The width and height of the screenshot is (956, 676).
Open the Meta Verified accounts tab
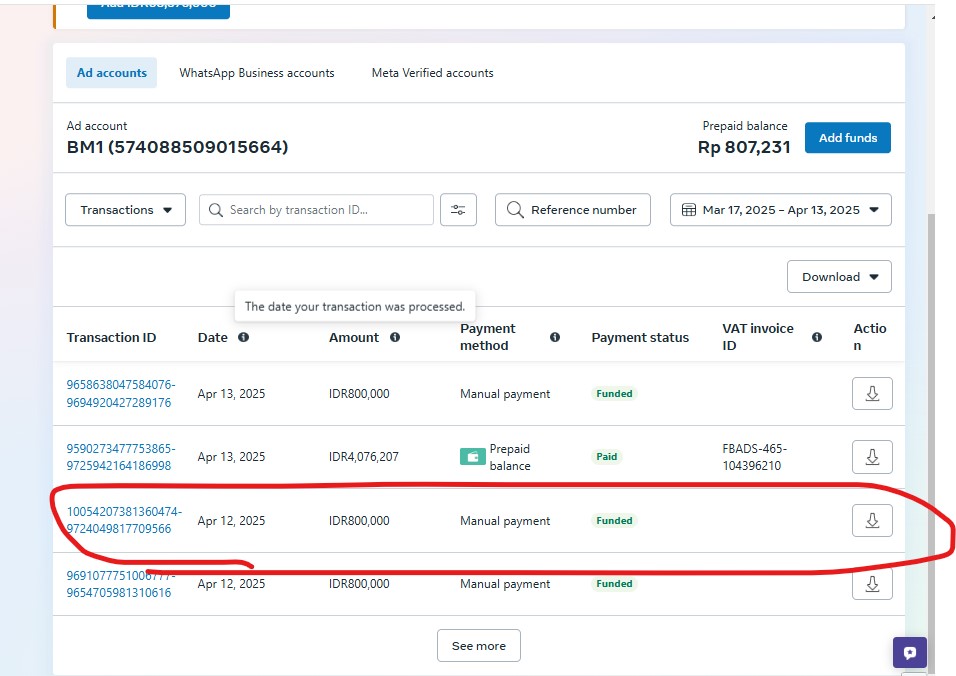(432, 73)
